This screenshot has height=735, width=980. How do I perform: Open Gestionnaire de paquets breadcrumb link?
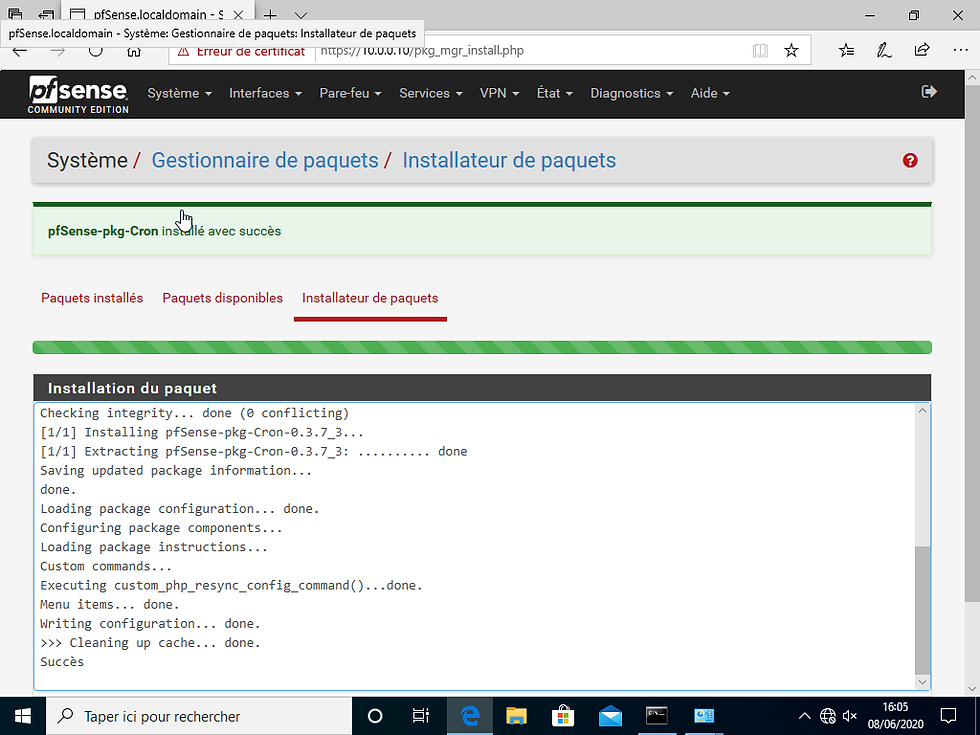pos(265,161)
